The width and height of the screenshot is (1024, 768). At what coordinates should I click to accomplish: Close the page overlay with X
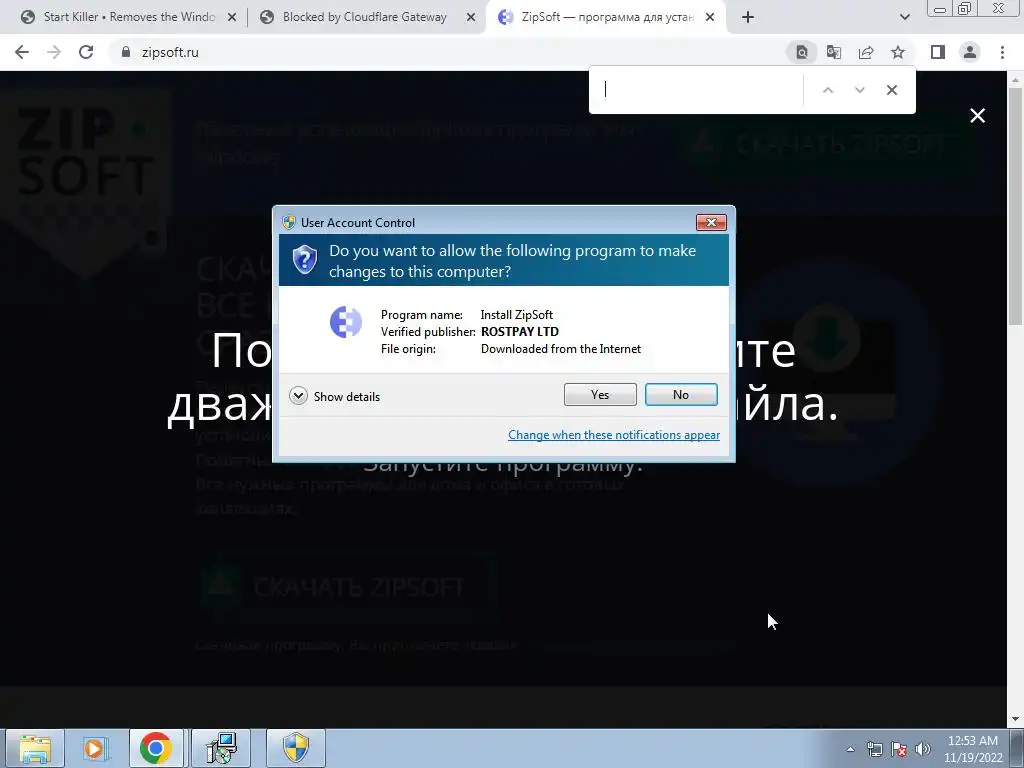(x=978, y=116)
